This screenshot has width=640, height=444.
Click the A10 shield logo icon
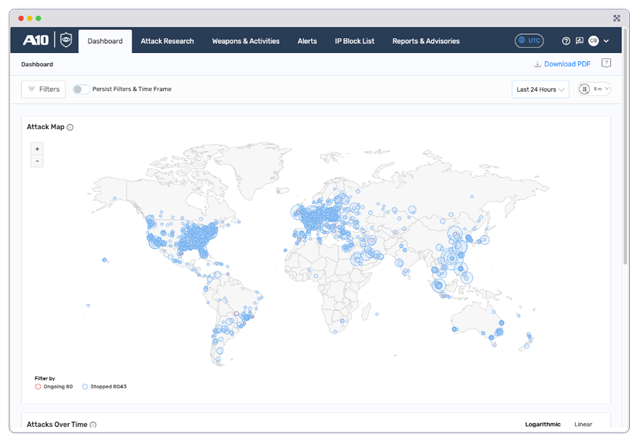pos(66,41)
